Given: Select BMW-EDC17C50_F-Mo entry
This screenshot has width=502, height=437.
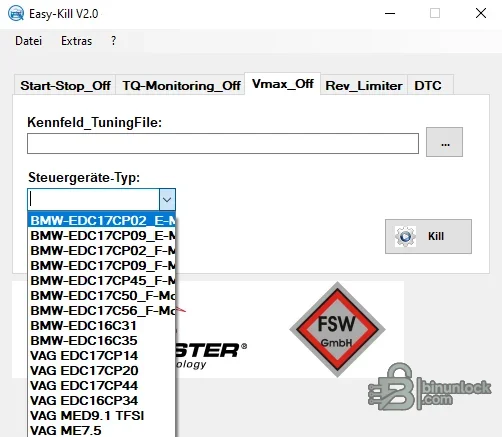Looking at the screenshot, I should [102, 296].
